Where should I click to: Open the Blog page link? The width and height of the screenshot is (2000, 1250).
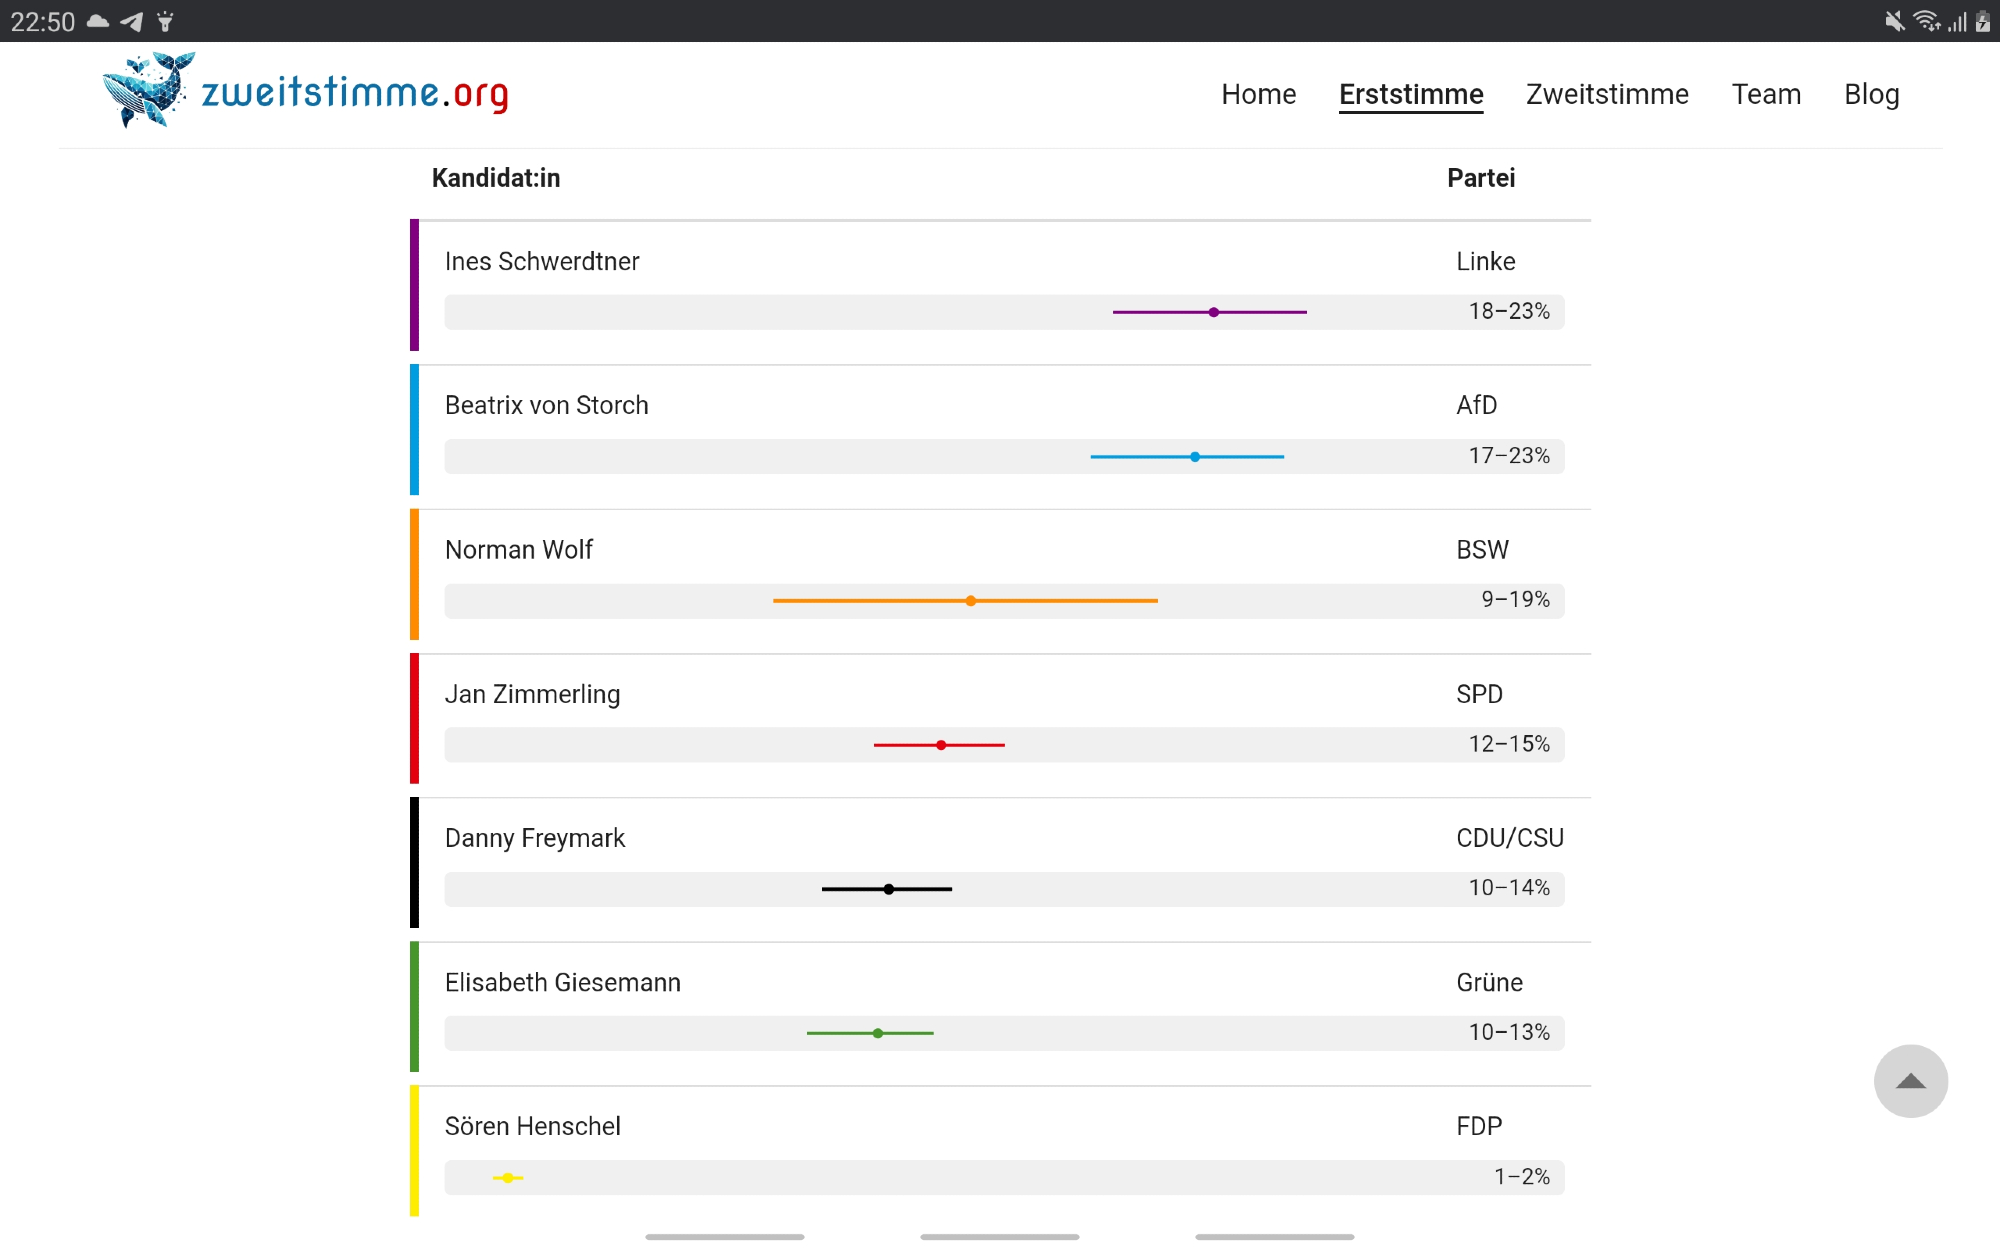pyautogui.click(x=1871, y=94)
